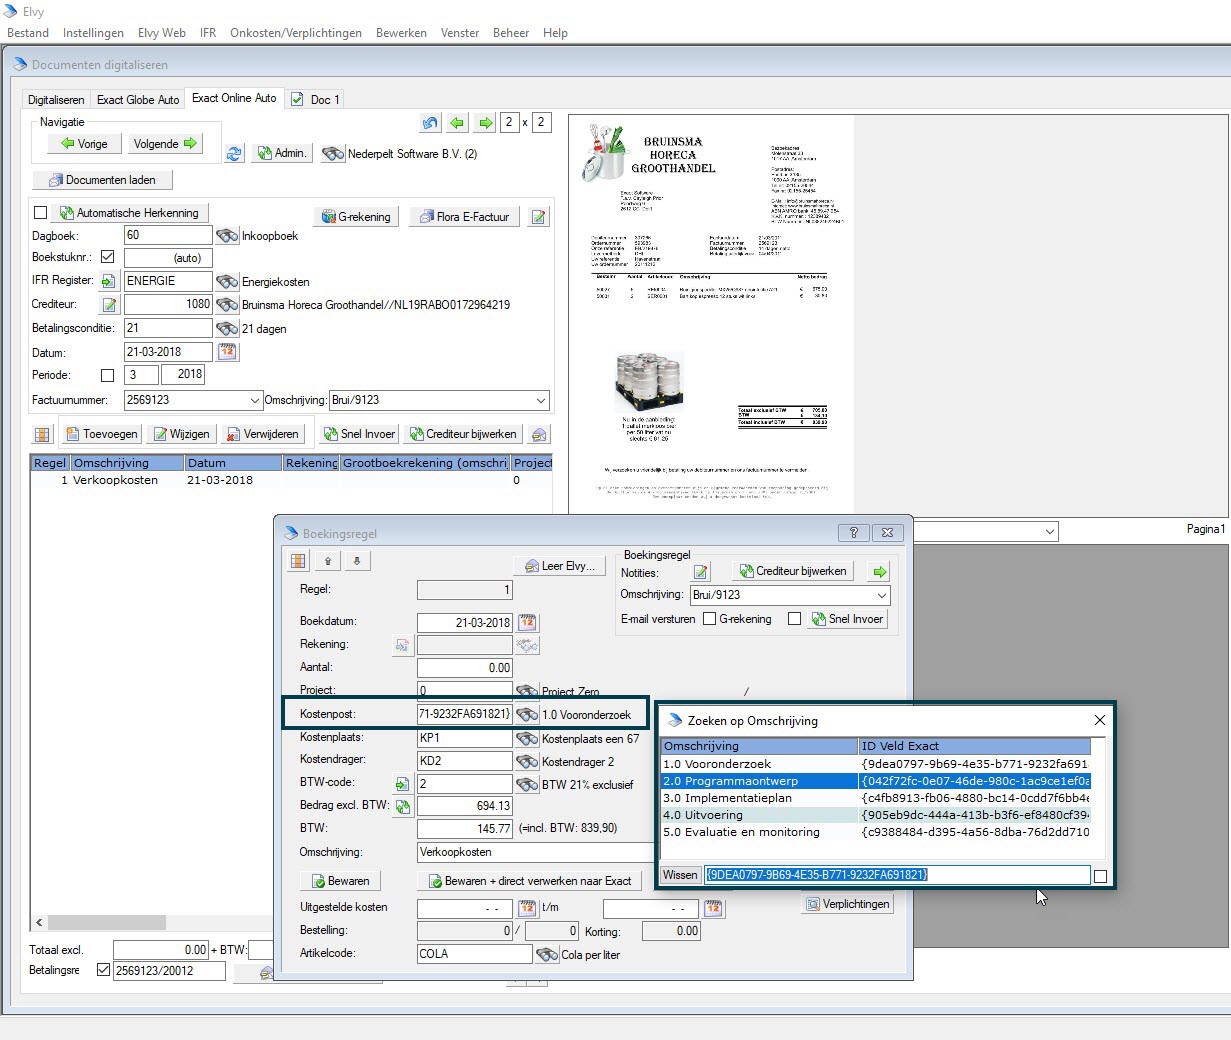Screen dimensions: 1231x1040
Task: Enable the Automatische Herkenning checkbox
Action: (x=41, y=212)
